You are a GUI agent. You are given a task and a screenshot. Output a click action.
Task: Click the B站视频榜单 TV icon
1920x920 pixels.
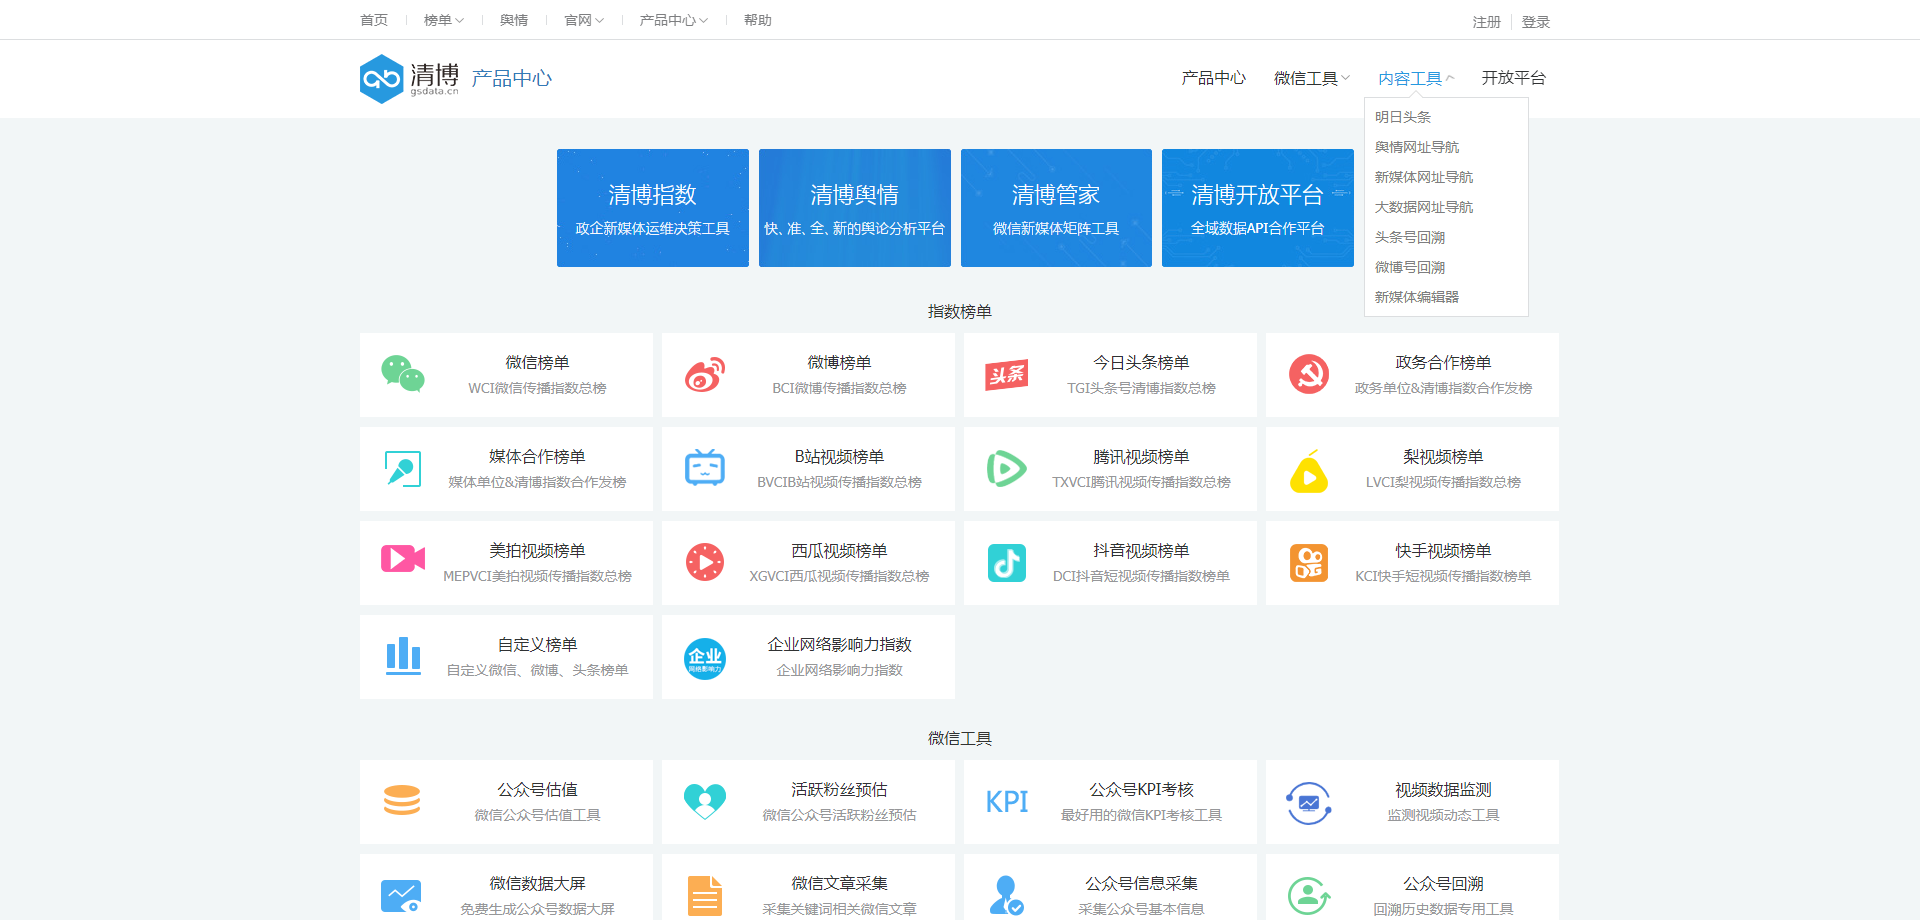(x=705, y=468)
